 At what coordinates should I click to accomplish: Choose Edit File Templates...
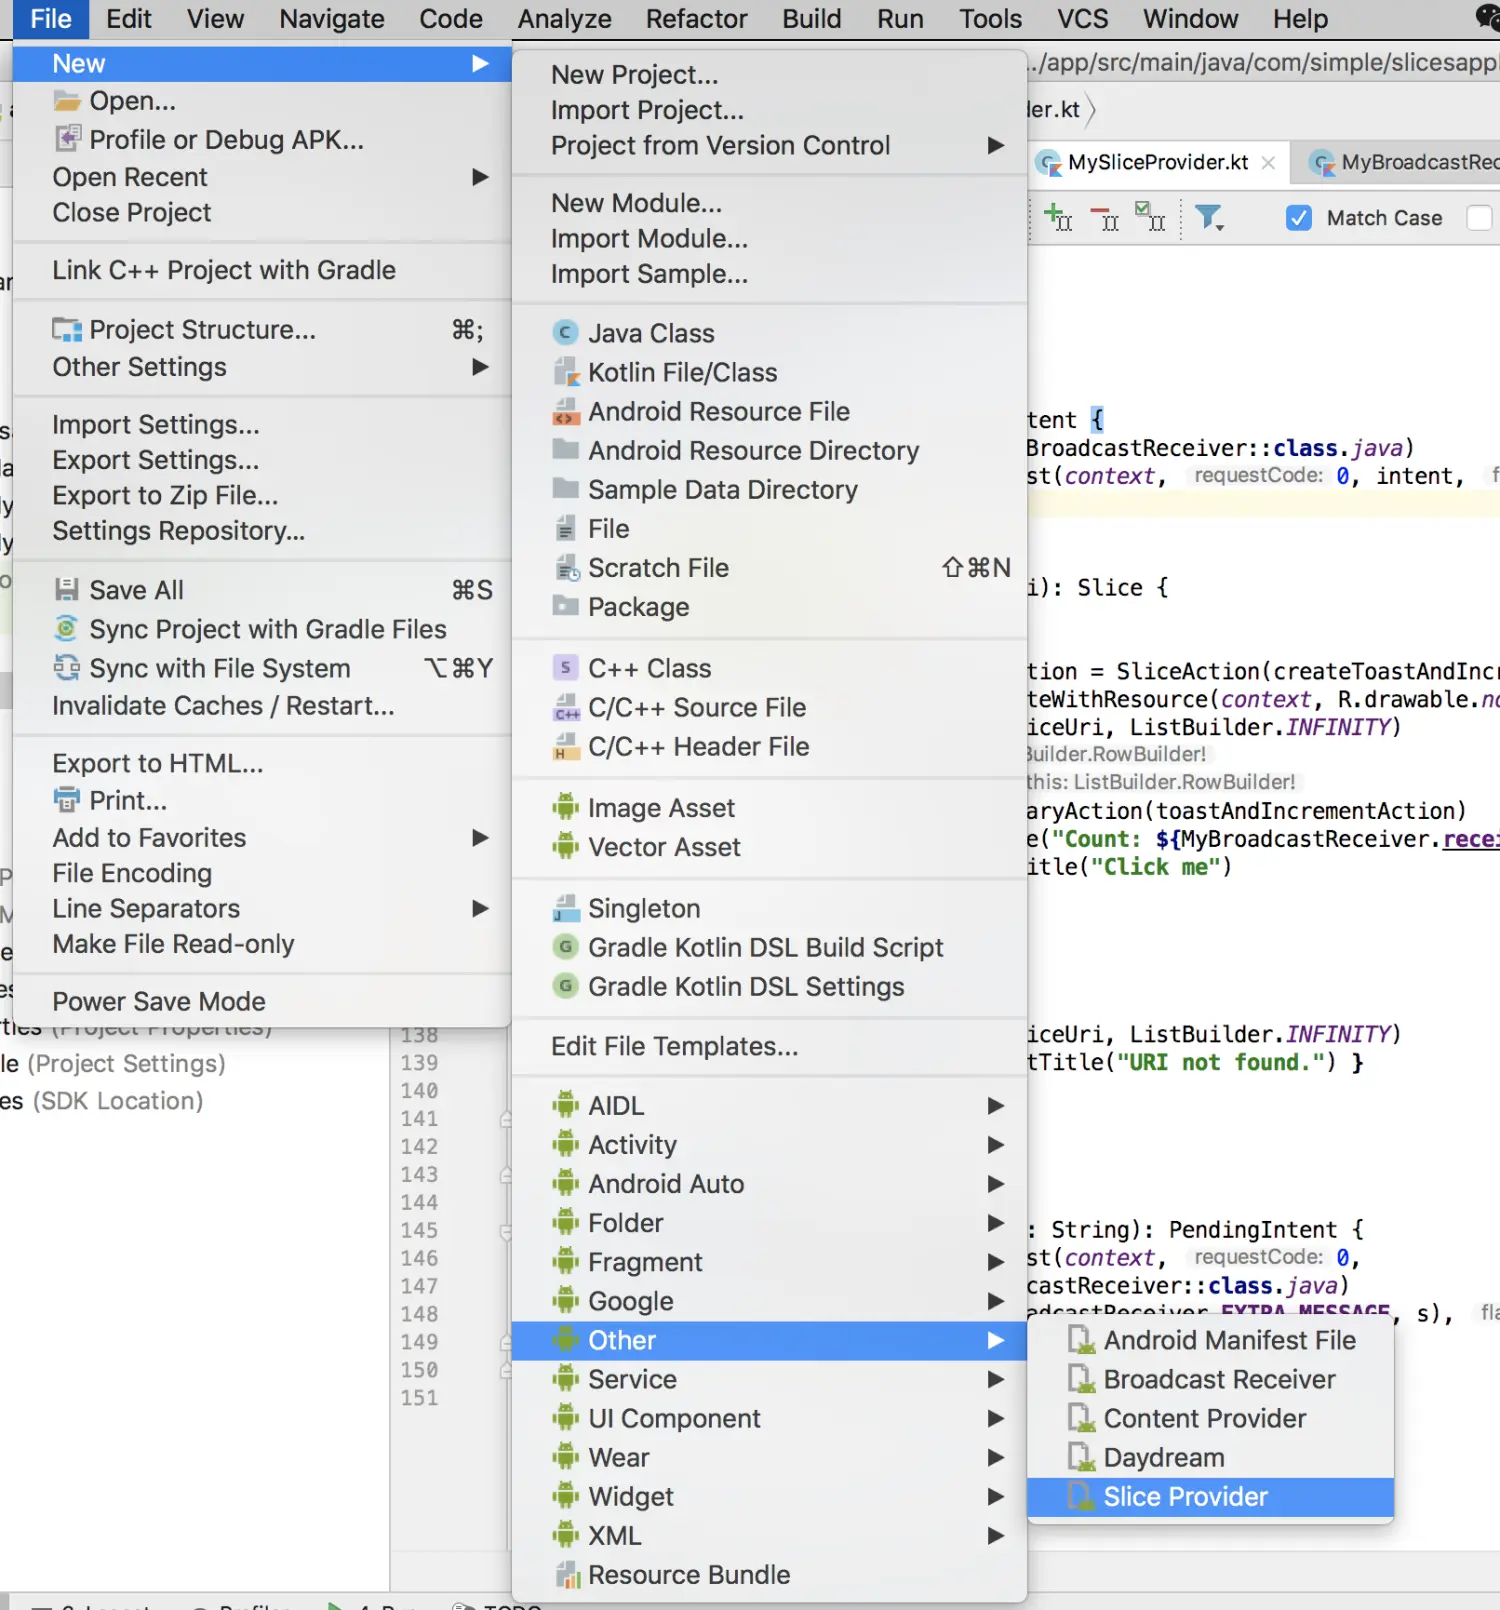[769, 1047]
